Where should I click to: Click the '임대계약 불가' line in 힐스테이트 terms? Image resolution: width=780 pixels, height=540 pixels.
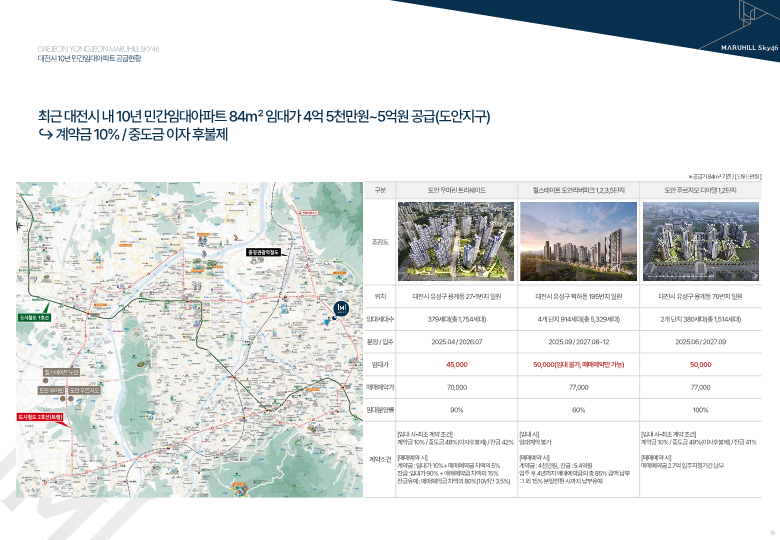click(535, 442)
